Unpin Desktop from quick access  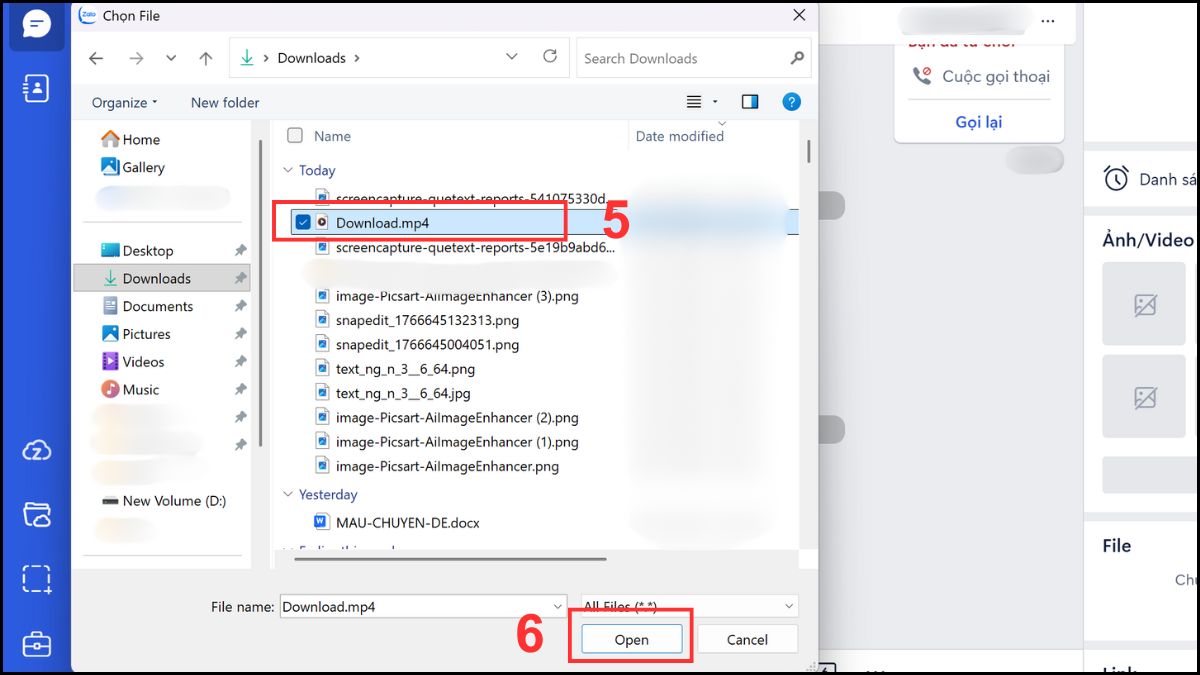pos(240,251)
